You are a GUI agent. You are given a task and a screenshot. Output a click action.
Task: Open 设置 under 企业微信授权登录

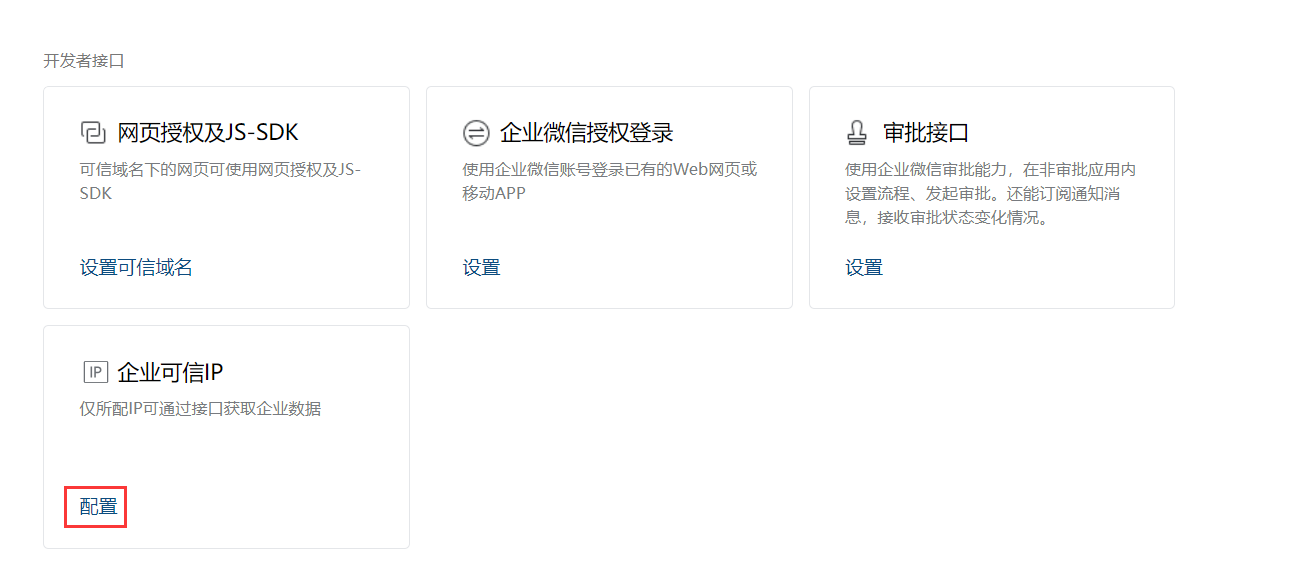[x=481, y=267]
